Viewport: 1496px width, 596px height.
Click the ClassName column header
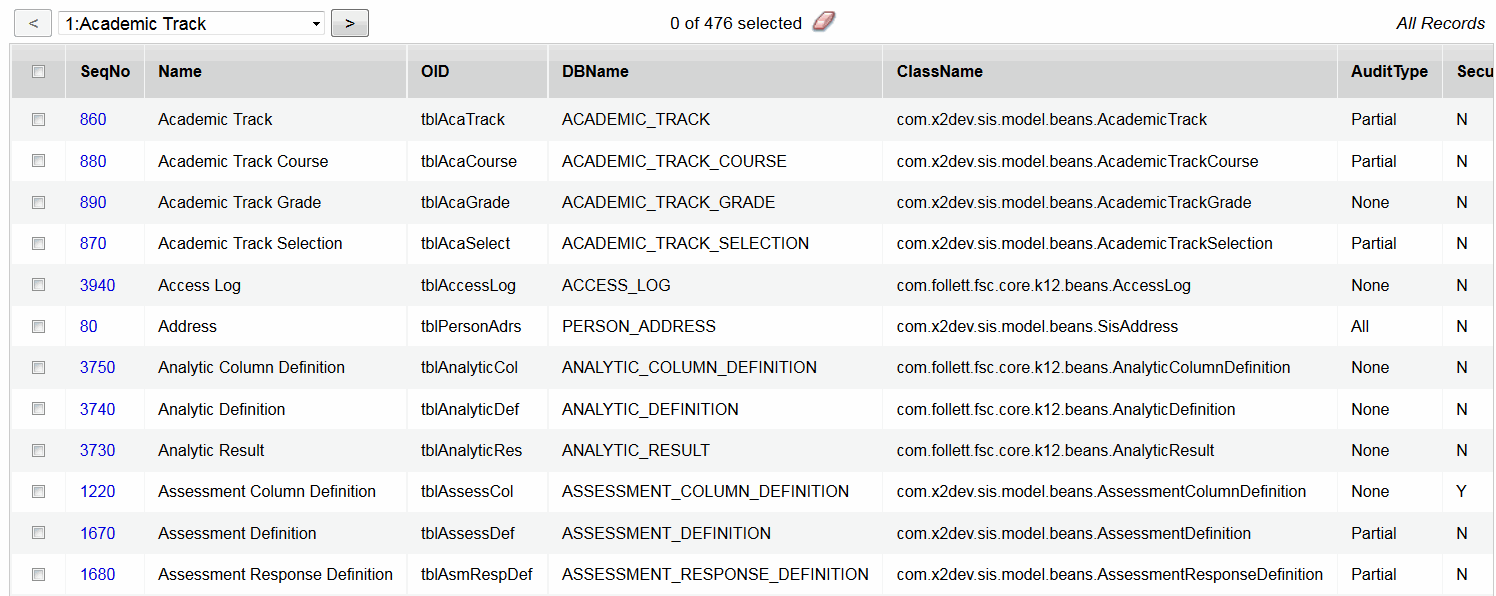click(939, 71)
